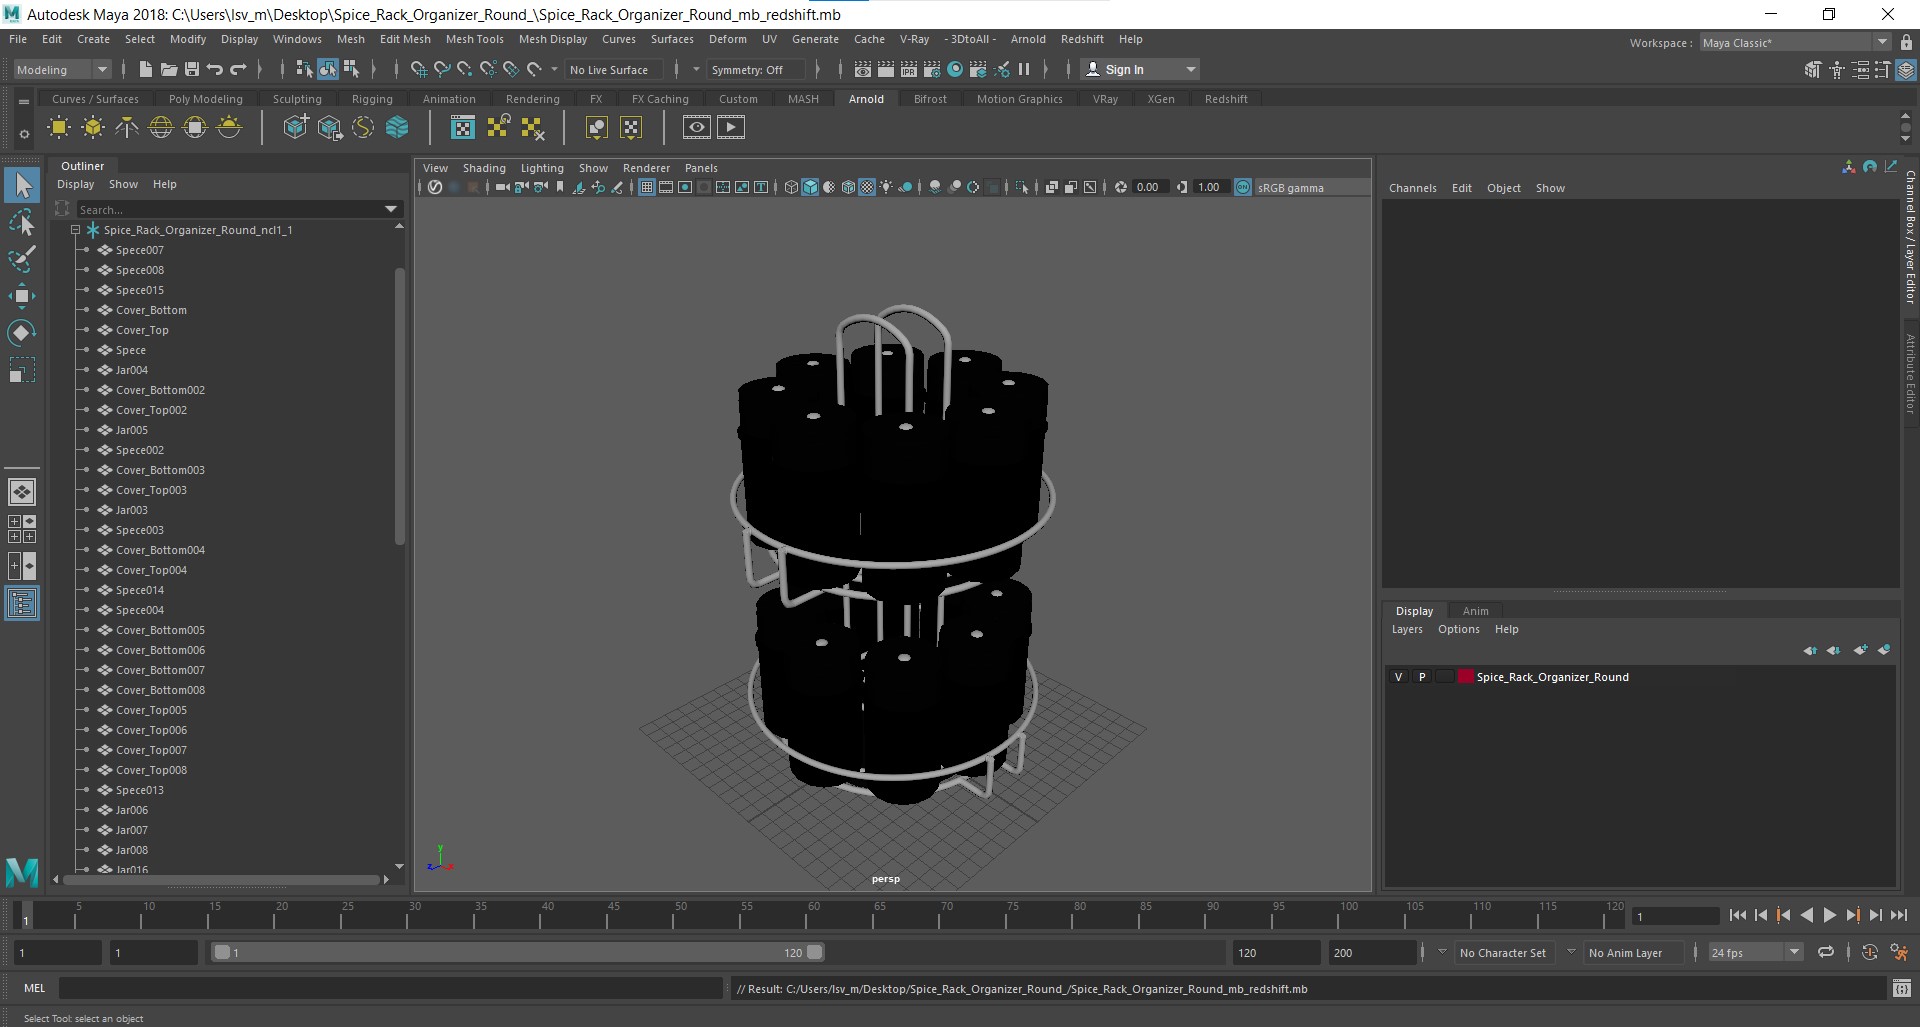Open the Mesh Tools menu
1920x1027 pixels.
point(474,39)
